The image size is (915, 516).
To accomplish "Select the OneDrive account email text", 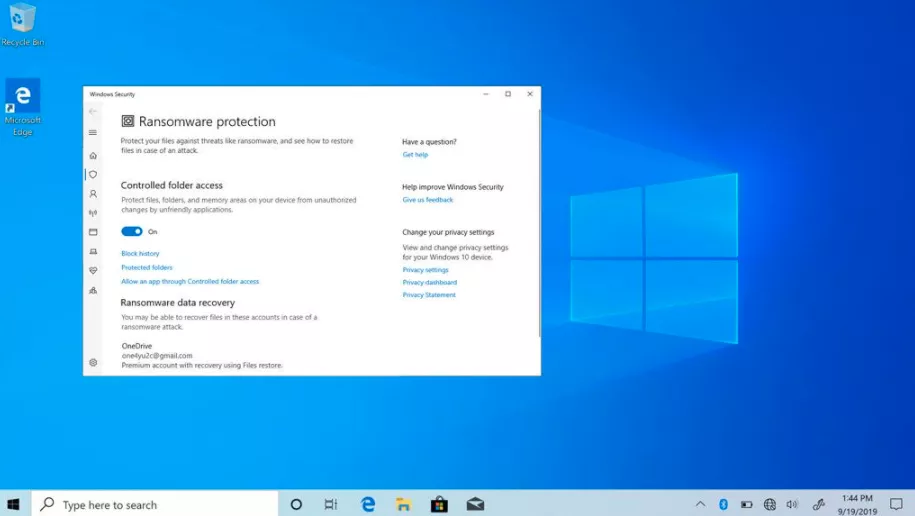I will click(157, 355).
